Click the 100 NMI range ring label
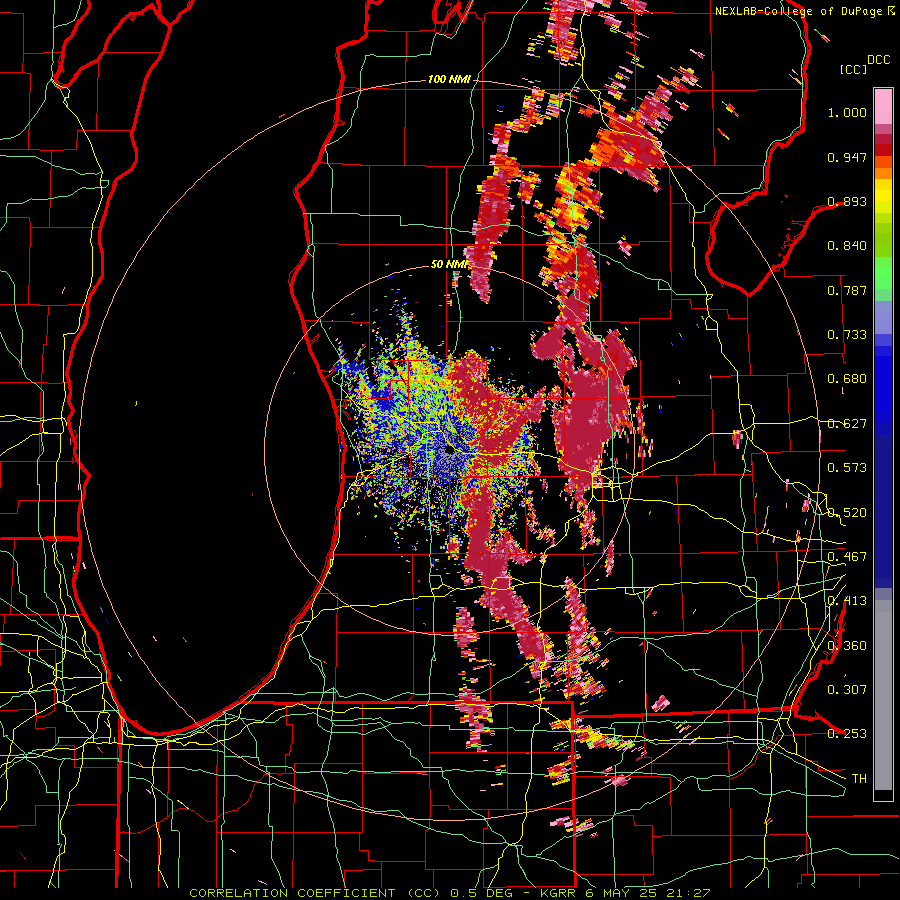The width and height of the screenshot is (900, 900). pyautogui.click(x=449, y=79)
